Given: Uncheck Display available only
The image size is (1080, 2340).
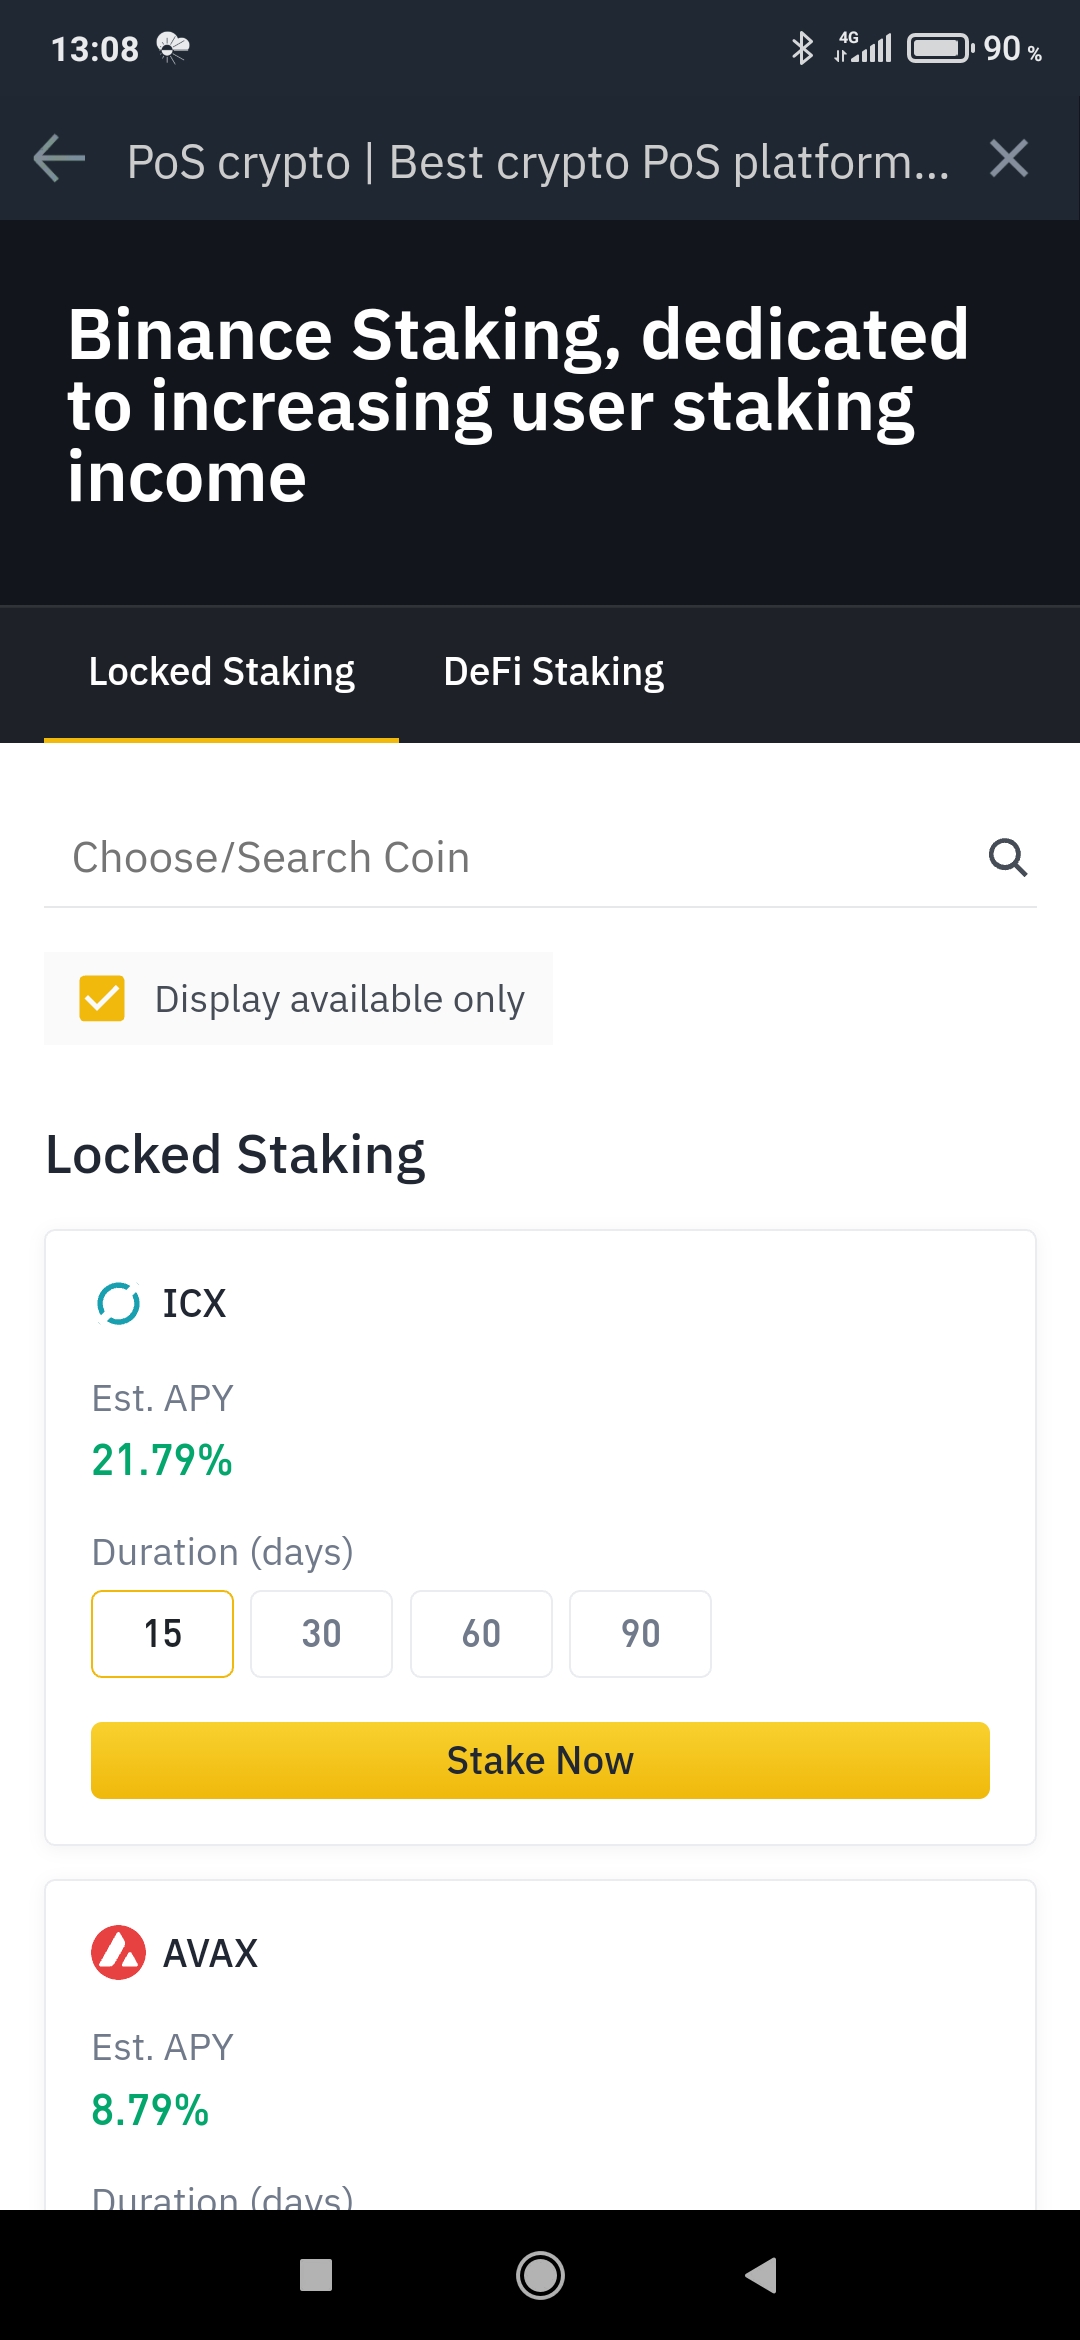Looking at the screenshot, I should (x=102, y=997).
